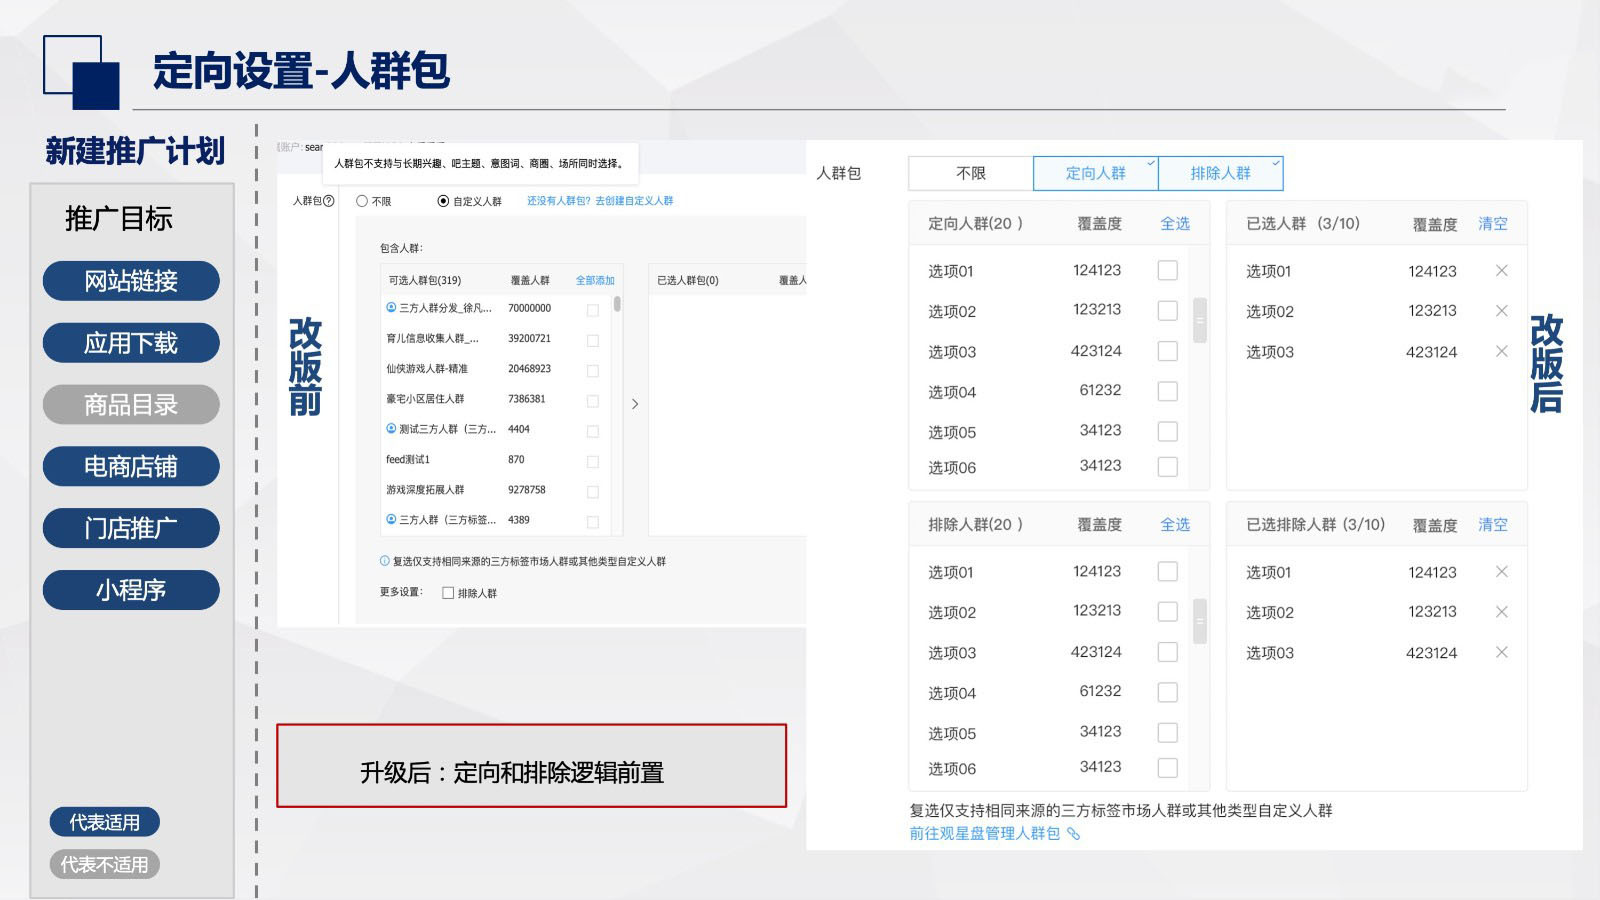Check 选项04 in 排除人群 list

point(1167,692)
